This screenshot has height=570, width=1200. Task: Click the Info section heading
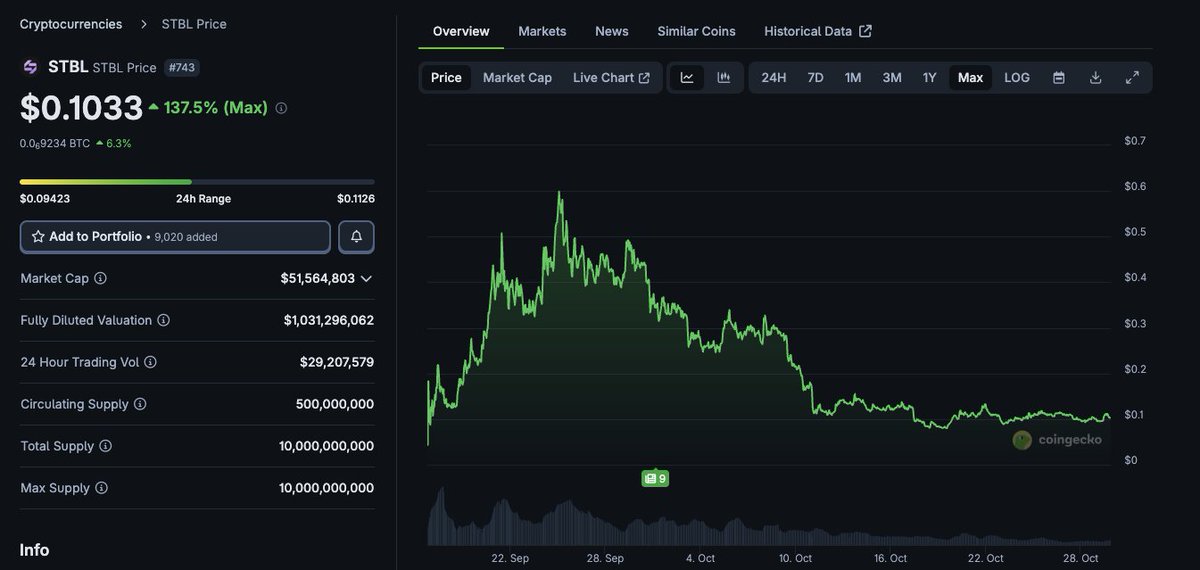pos(34,550)
